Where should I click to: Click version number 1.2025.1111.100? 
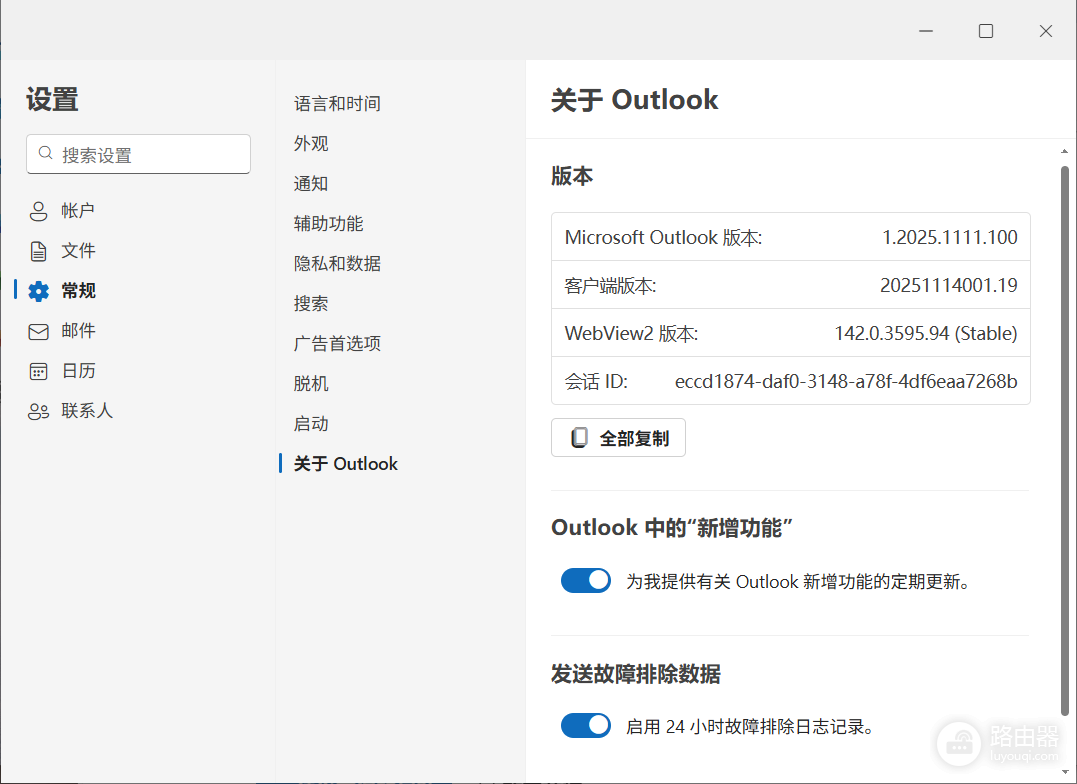(949, 238)
